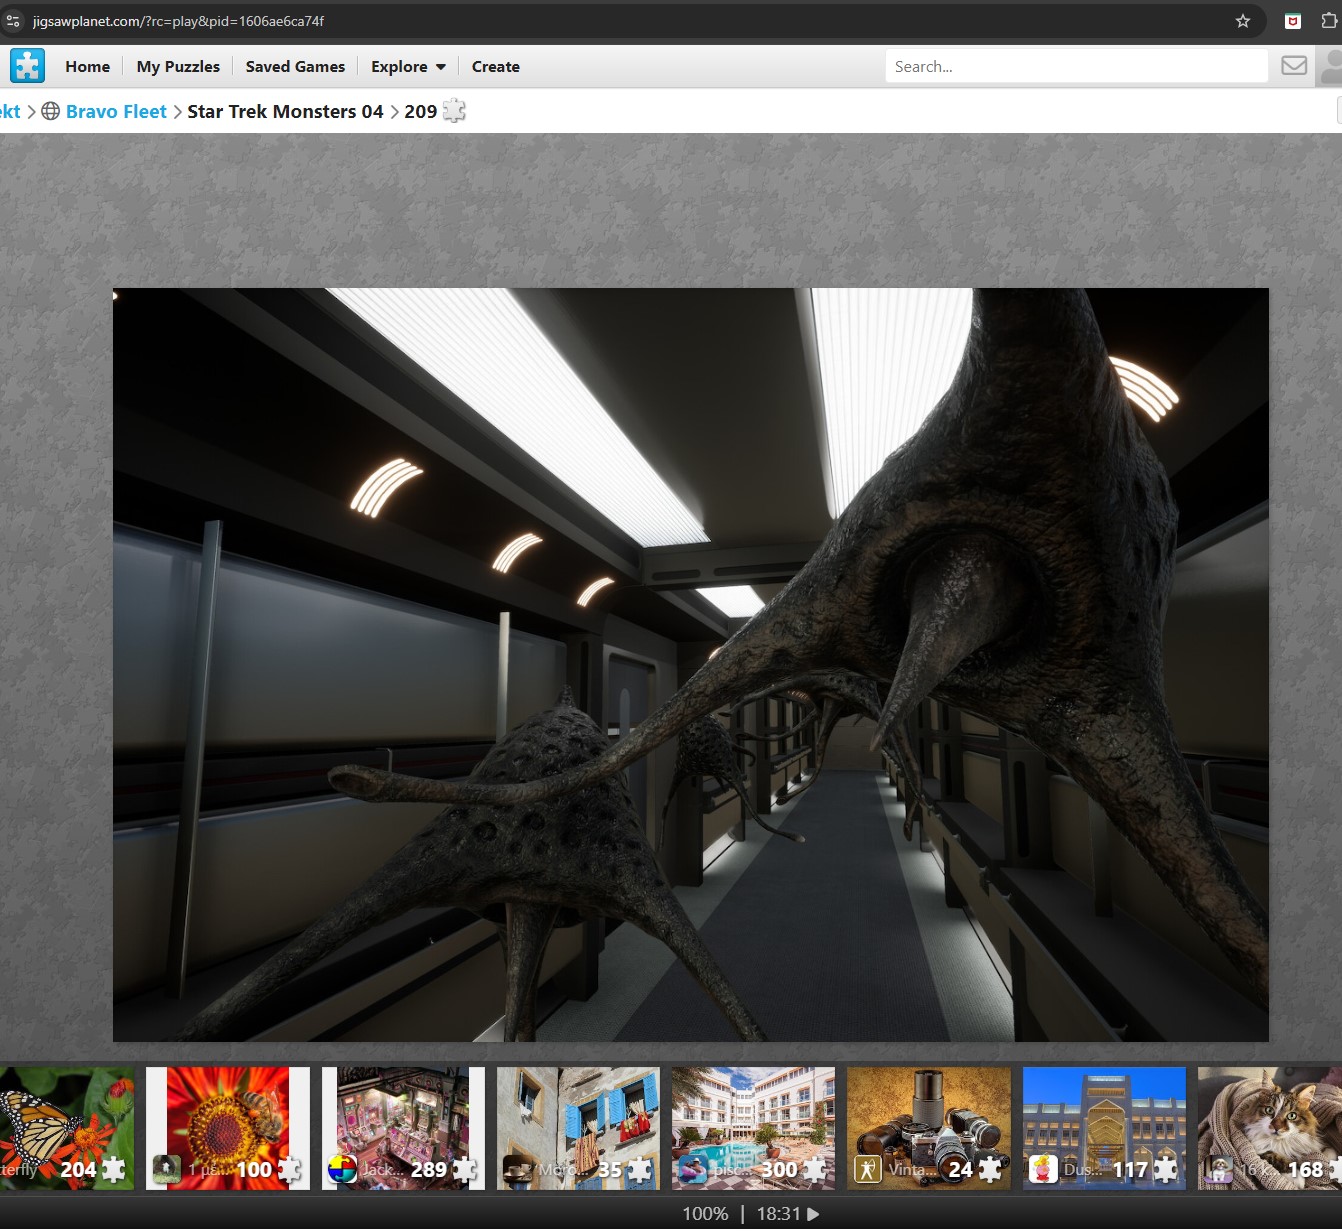This screenshot has width=1342, height=1232.
Task: Click the completed Star Trek monster puzzle image
Action: pyautogui.click(x=690, y=665)
